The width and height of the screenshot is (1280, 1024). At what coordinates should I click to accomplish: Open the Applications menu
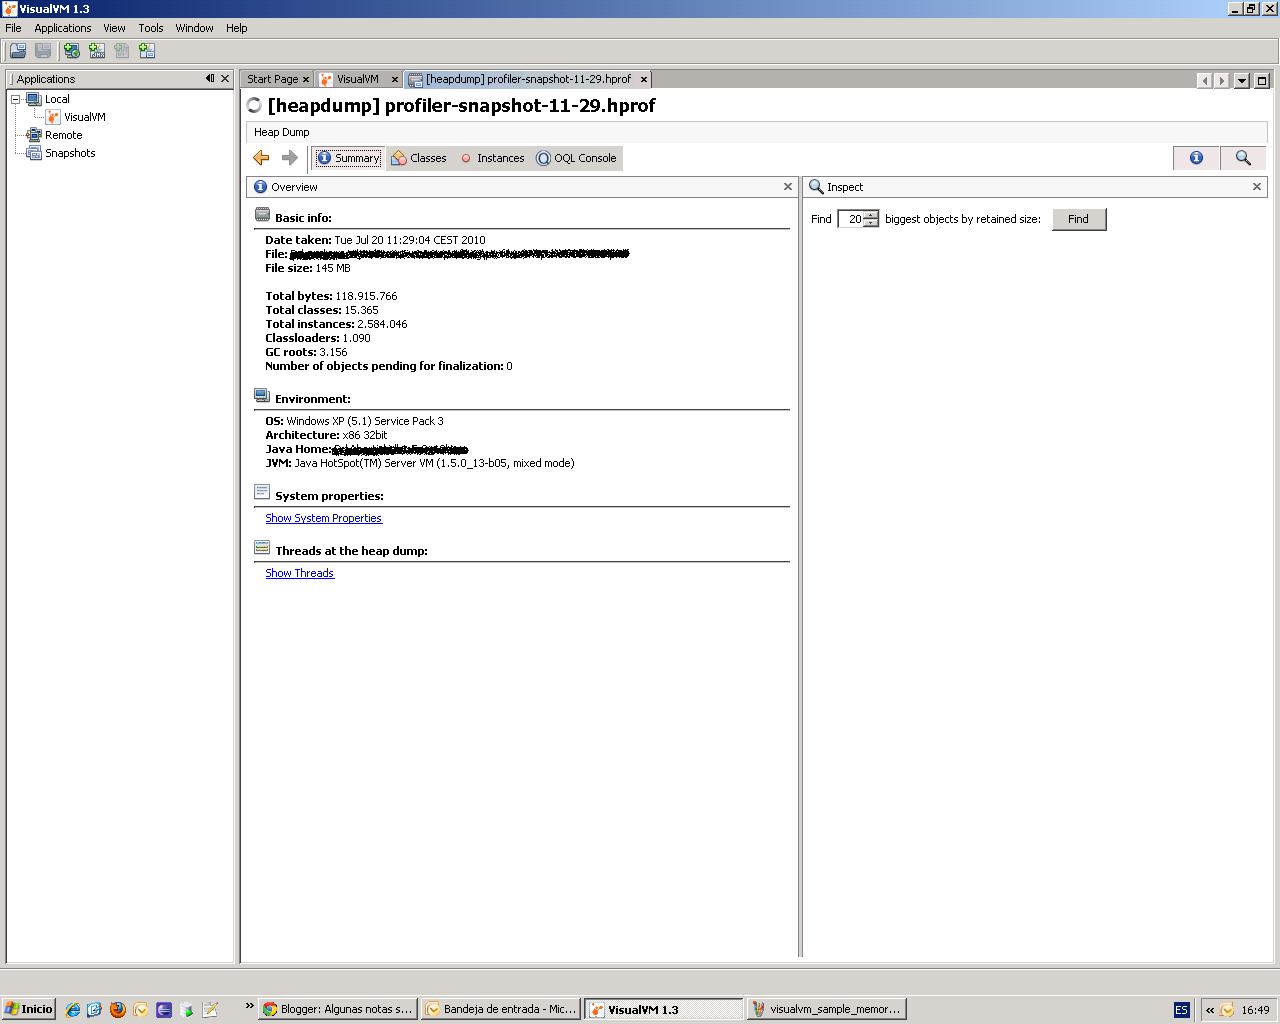point(63,28)
